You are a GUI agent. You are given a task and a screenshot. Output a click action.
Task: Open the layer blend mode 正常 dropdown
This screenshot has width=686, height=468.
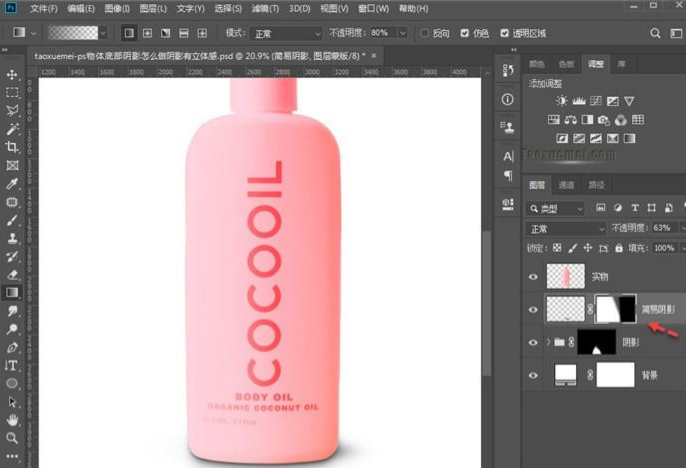[566, 229]
